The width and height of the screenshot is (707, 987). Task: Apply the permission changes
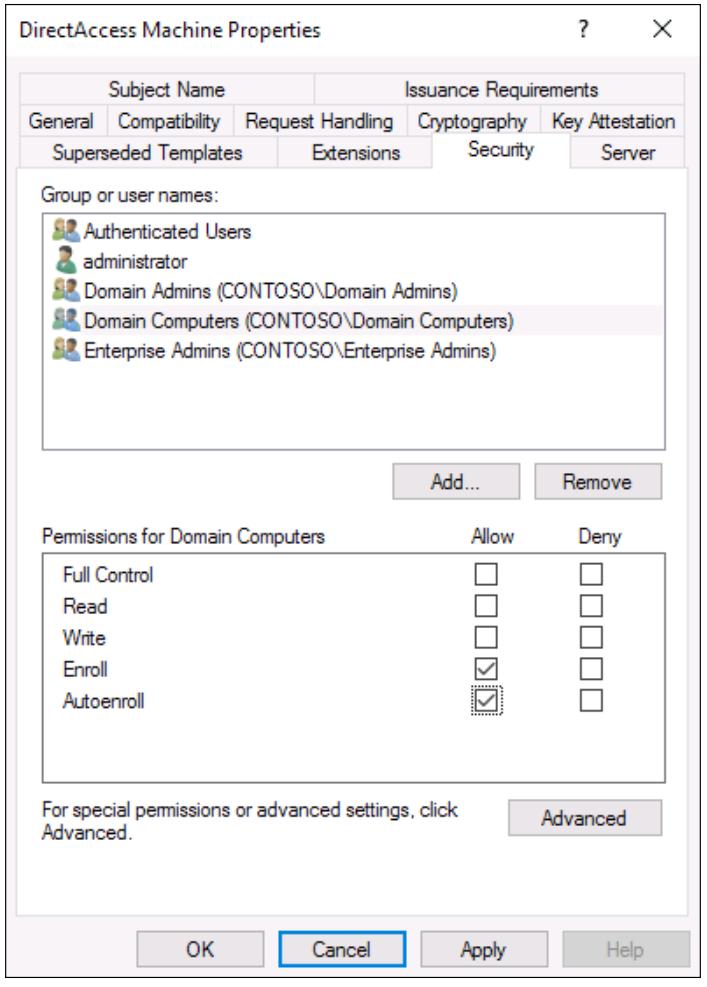pos(484,949)
